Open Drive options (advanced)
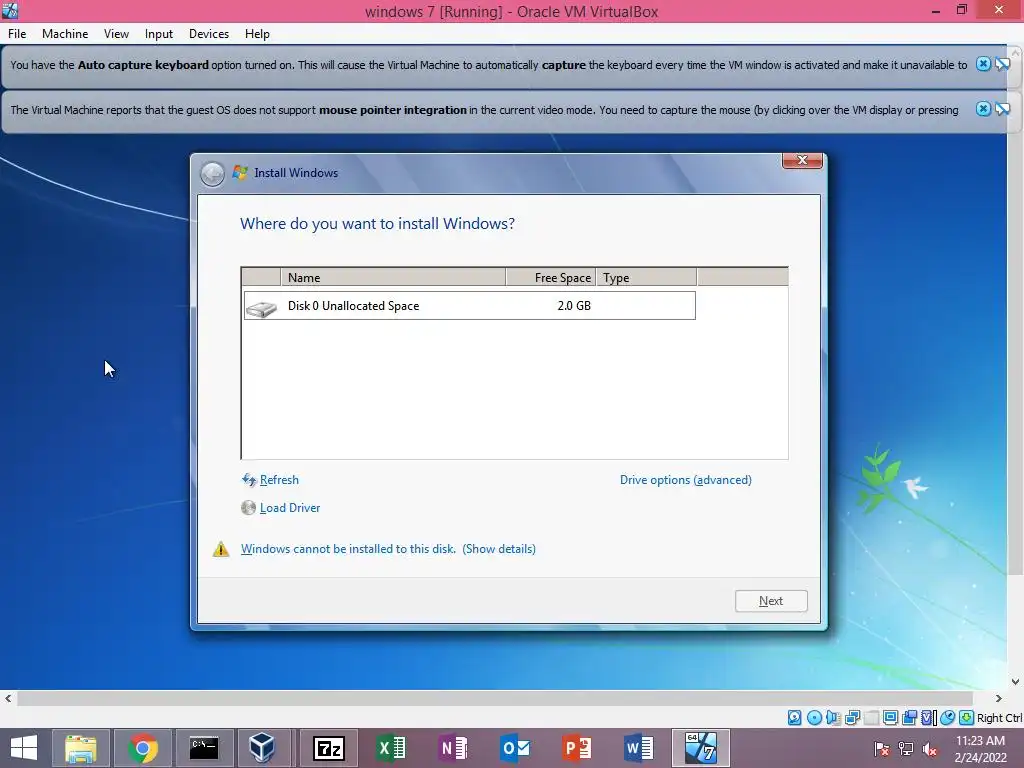The image size is (1024, 768). click(x=686, y=480)
